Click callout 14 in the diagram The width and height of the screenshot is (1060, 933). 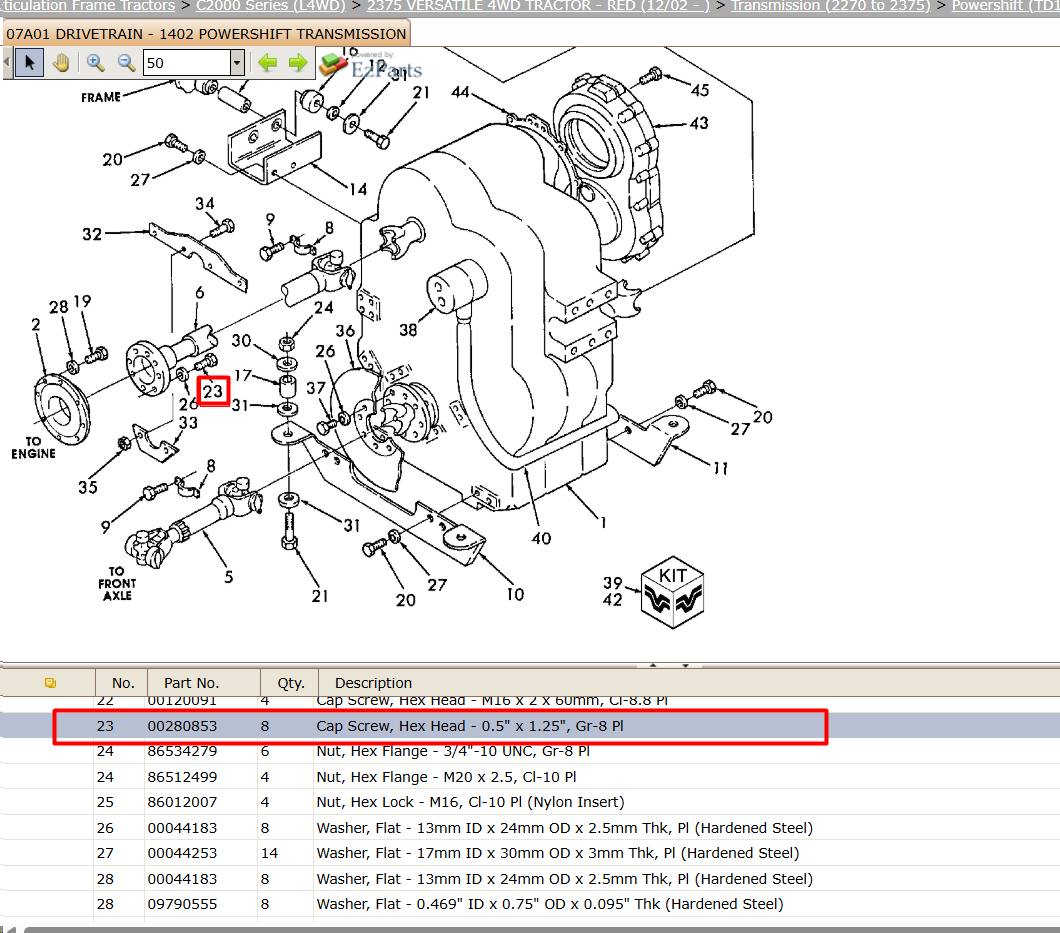coord(358,189)
